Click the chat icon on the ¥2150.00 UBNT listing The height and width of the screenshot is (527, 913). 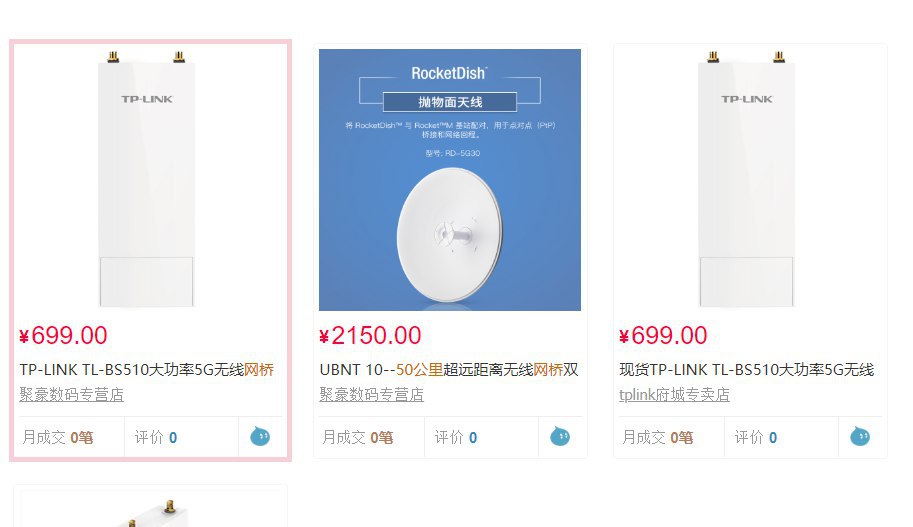point(560,436)
